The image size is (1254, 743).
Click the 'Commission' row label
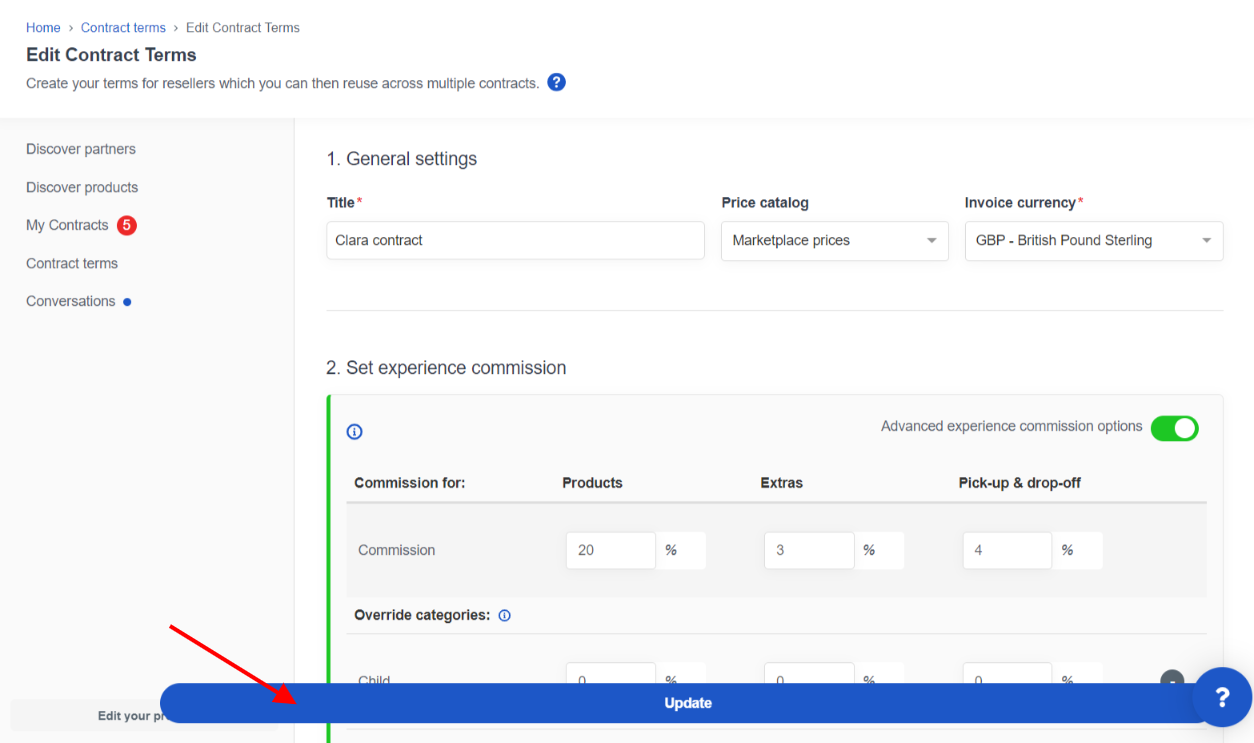(x=397, y=550)
